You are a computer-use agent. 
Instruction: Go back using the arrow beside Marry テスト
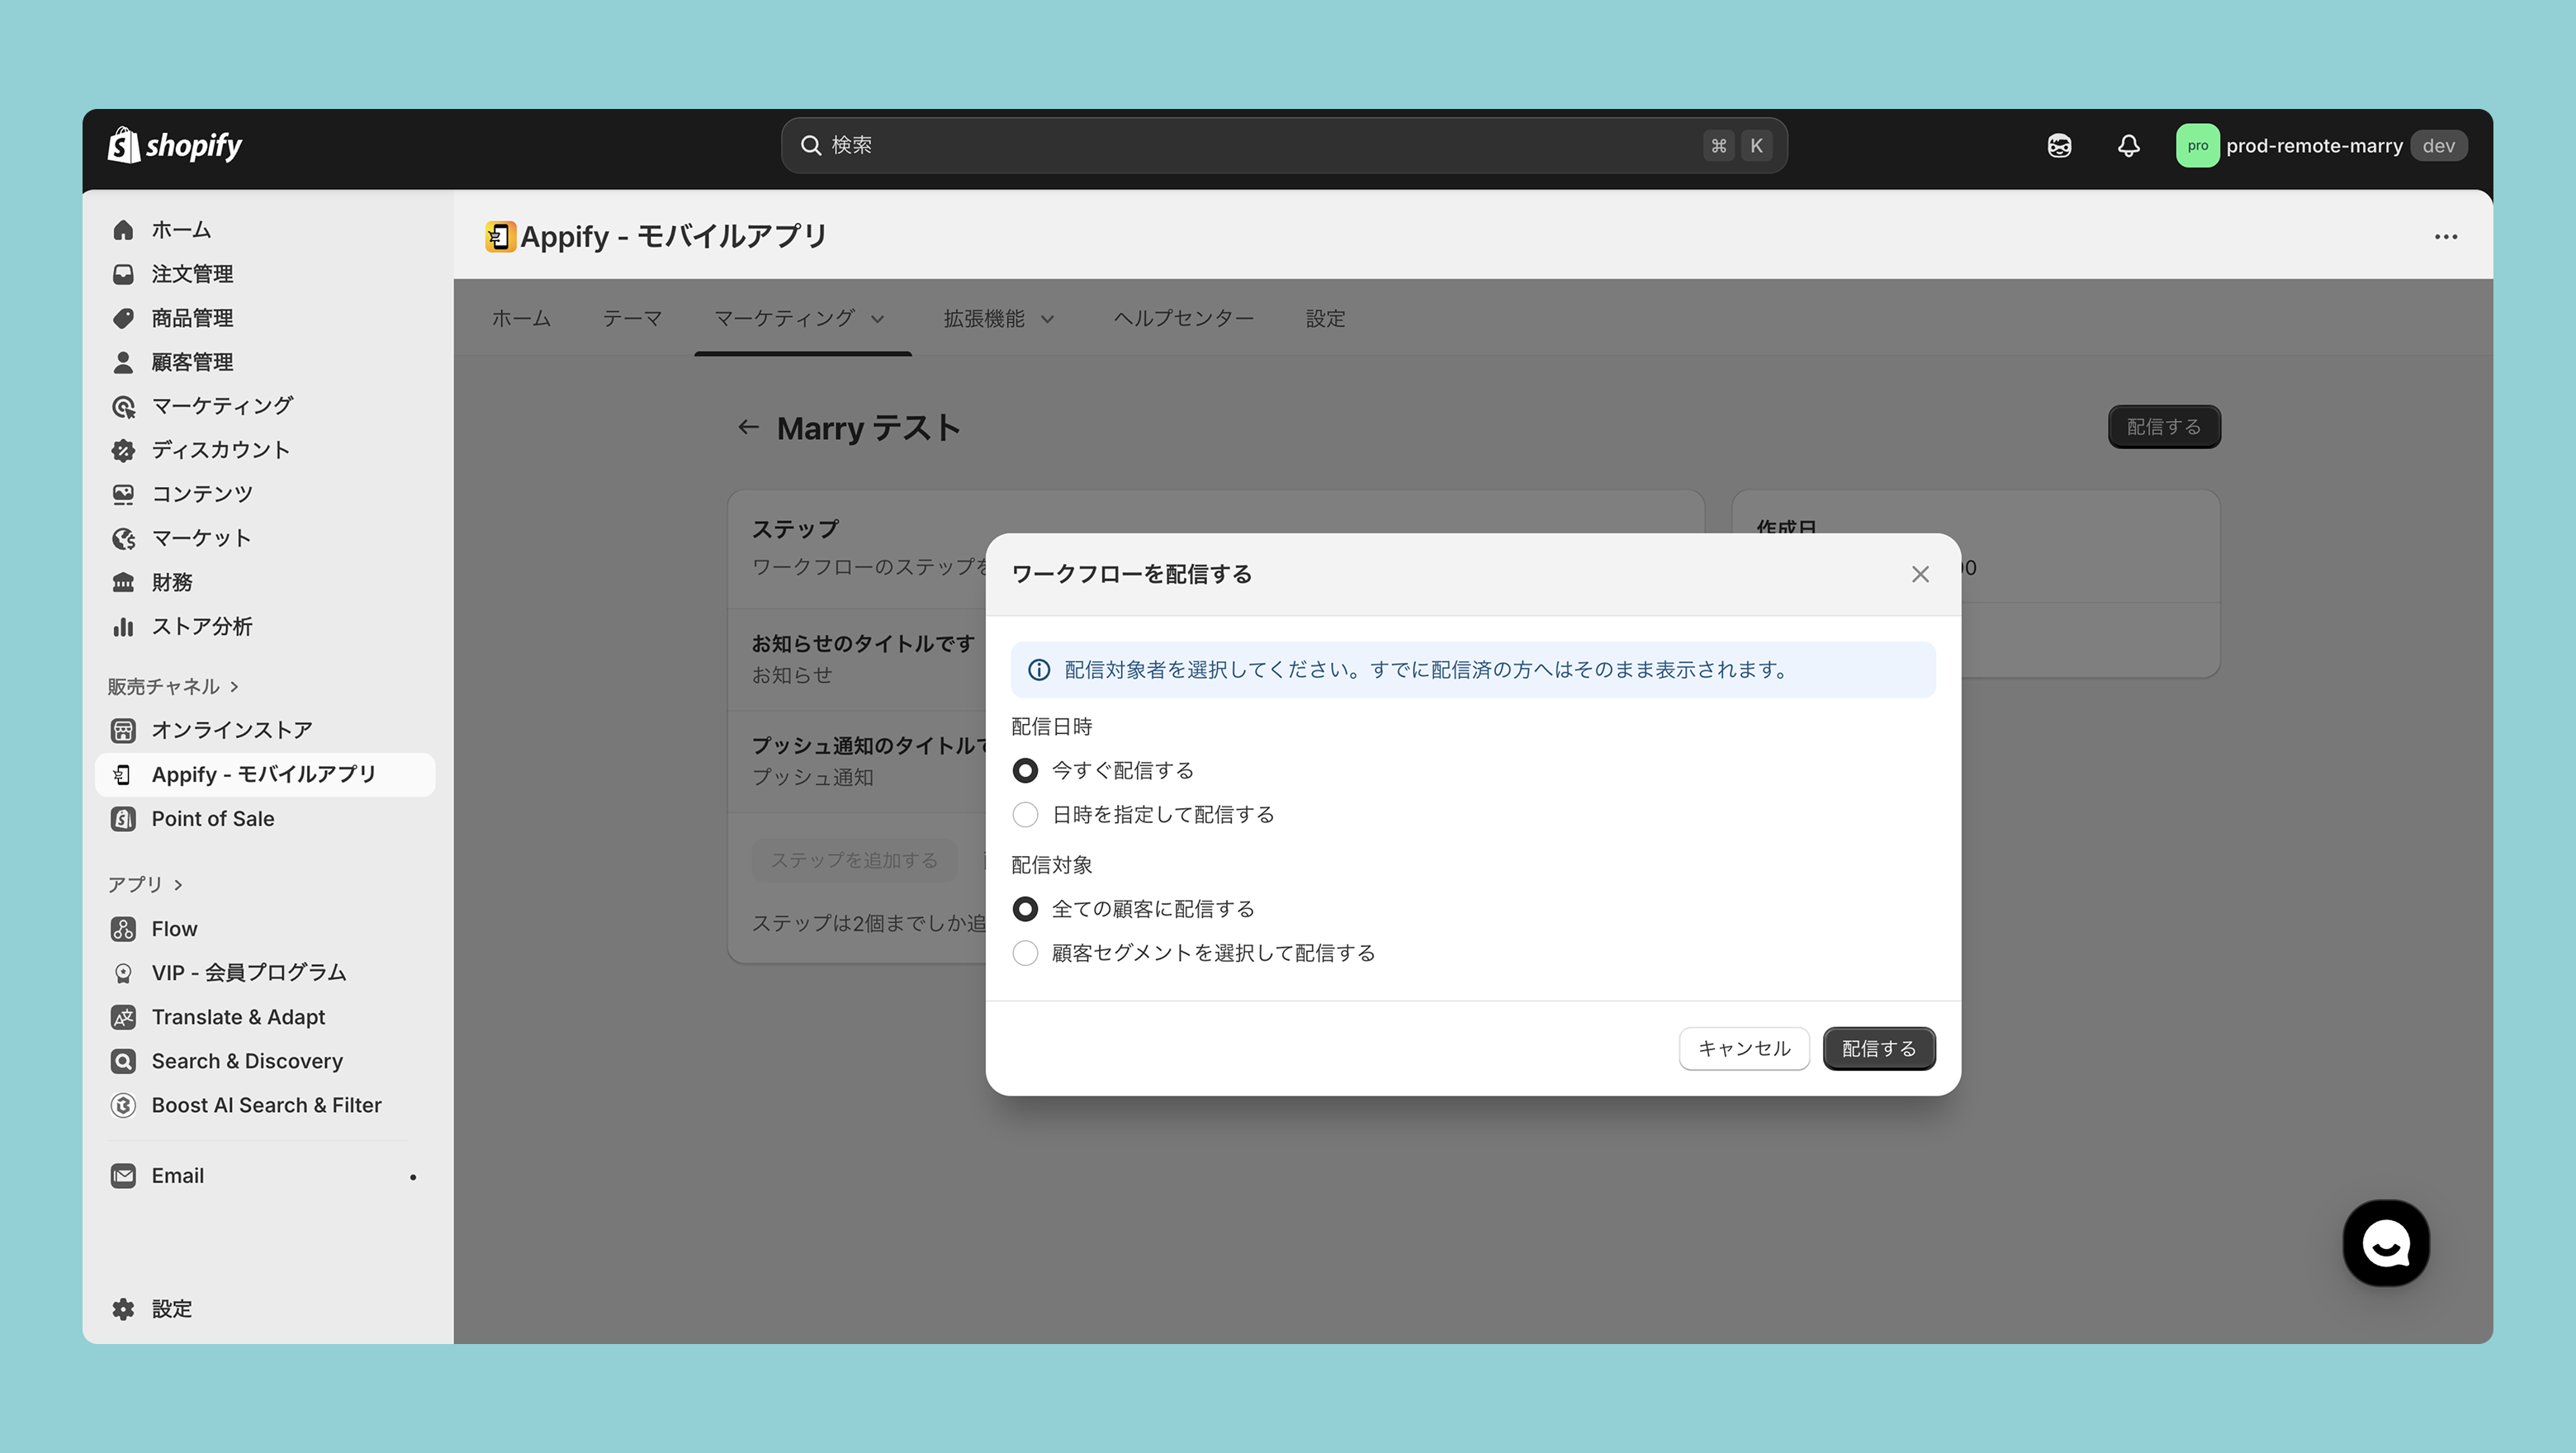[x=748, y=428]
